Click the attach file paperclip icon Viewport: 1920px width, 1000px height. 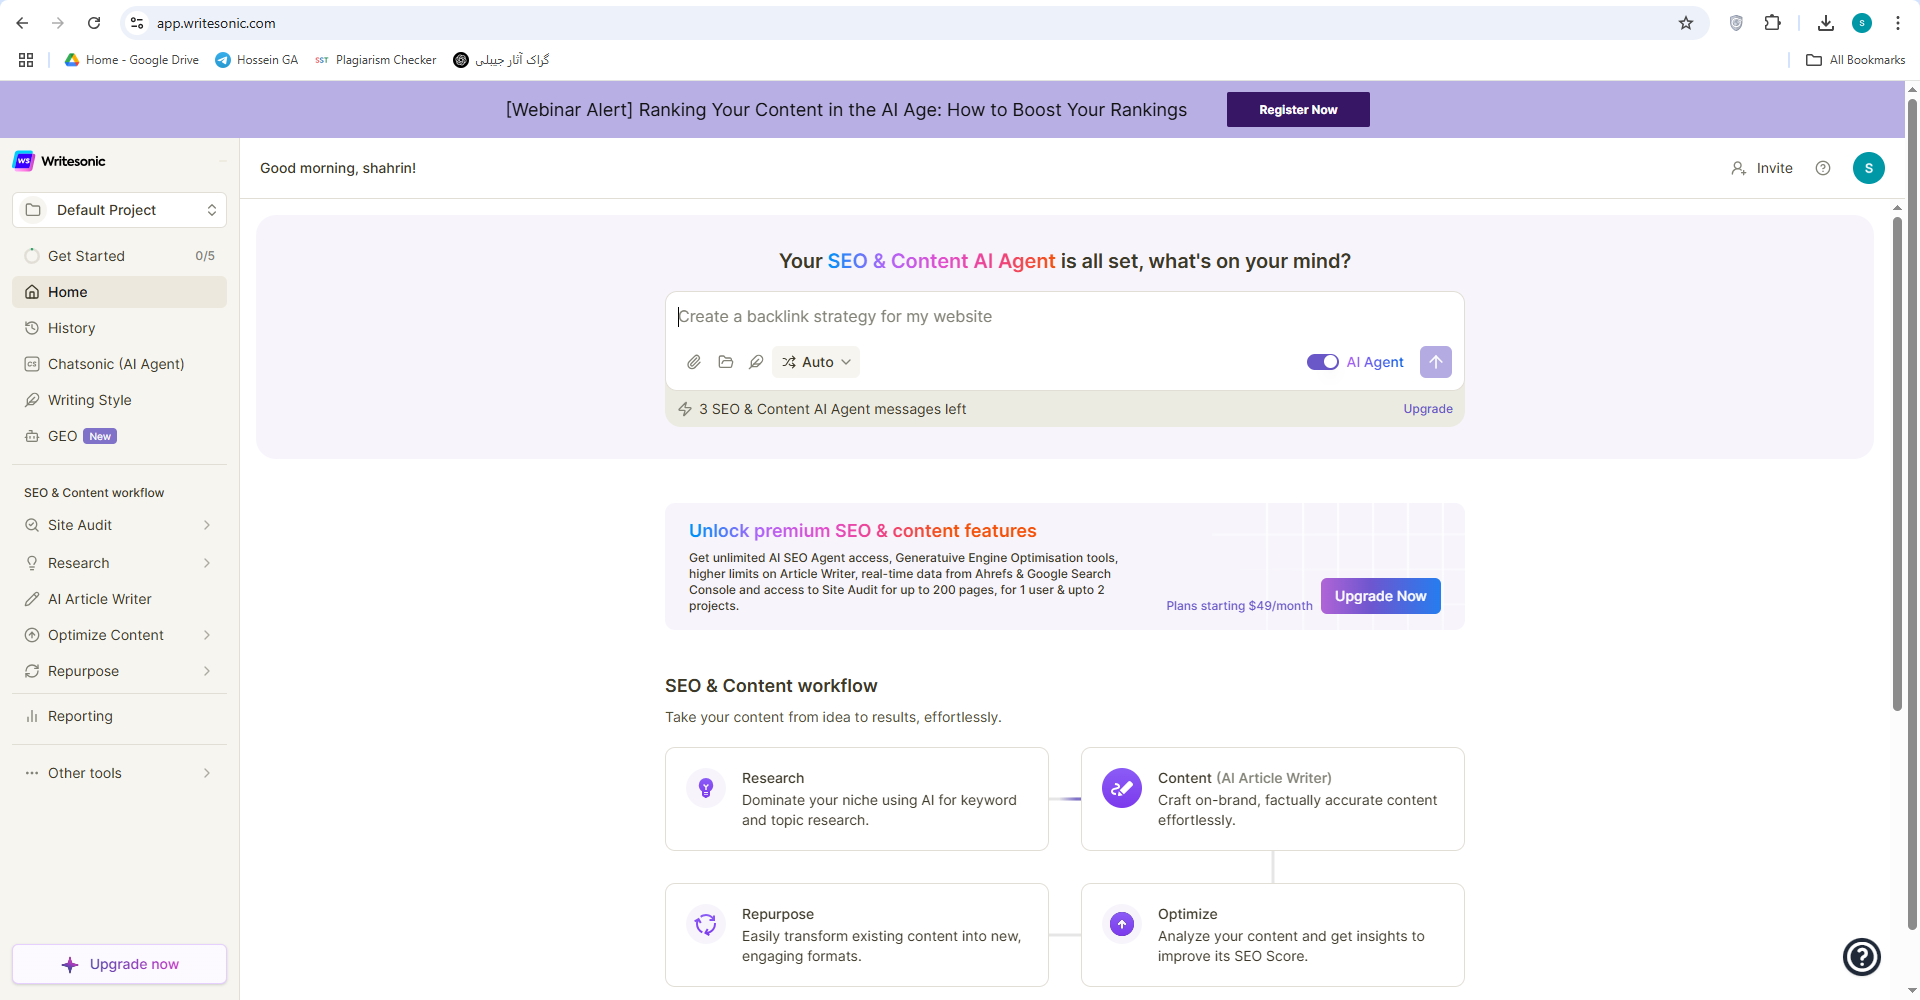pyautogui.click(x=694, y=362)
